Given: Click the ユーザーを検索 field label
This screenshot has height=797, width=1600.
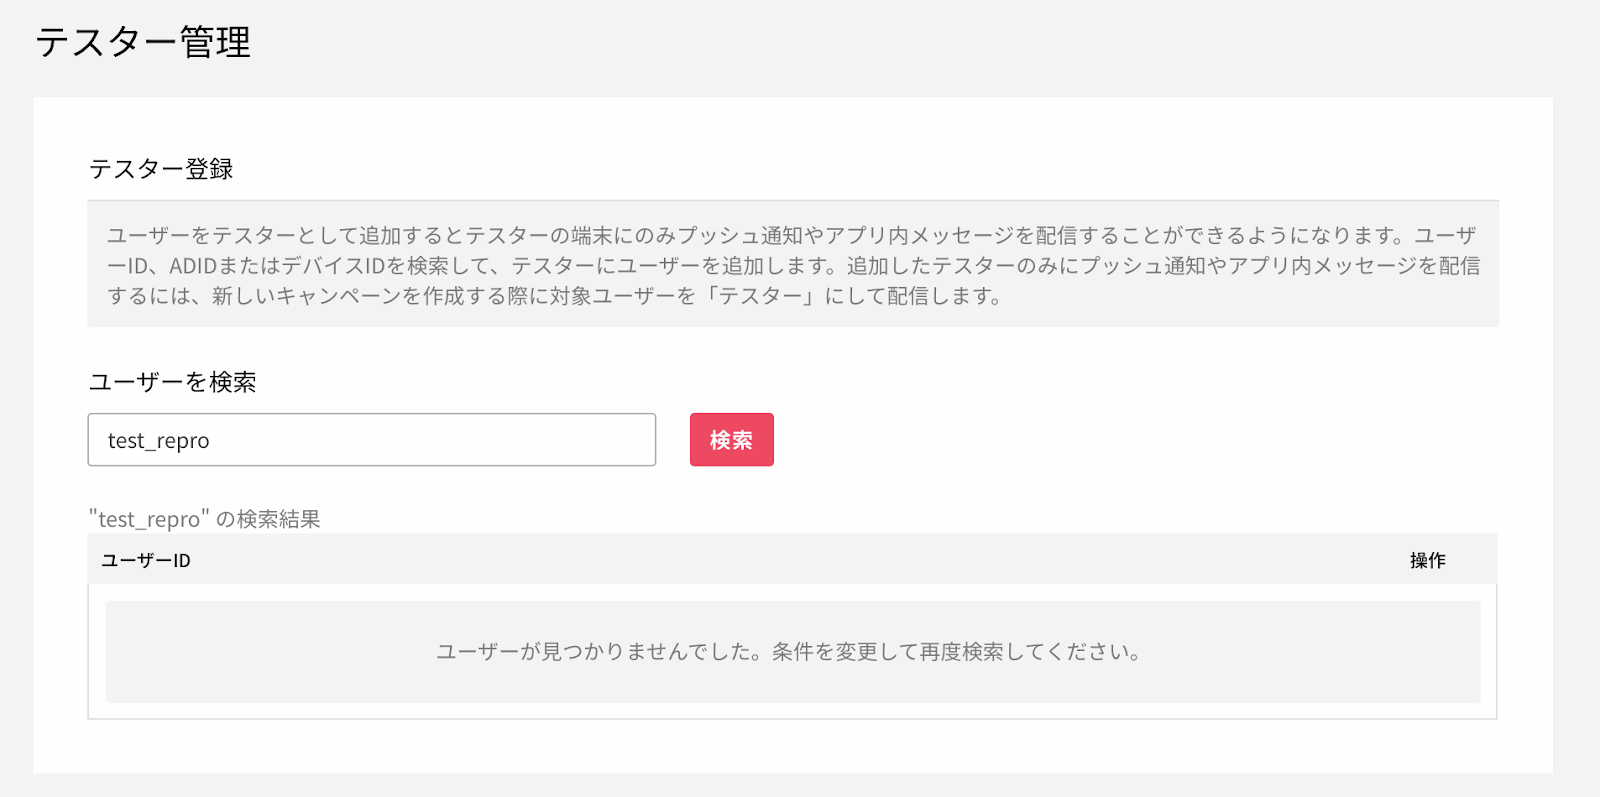Looking at the screenshot, I should coord(173,382).
